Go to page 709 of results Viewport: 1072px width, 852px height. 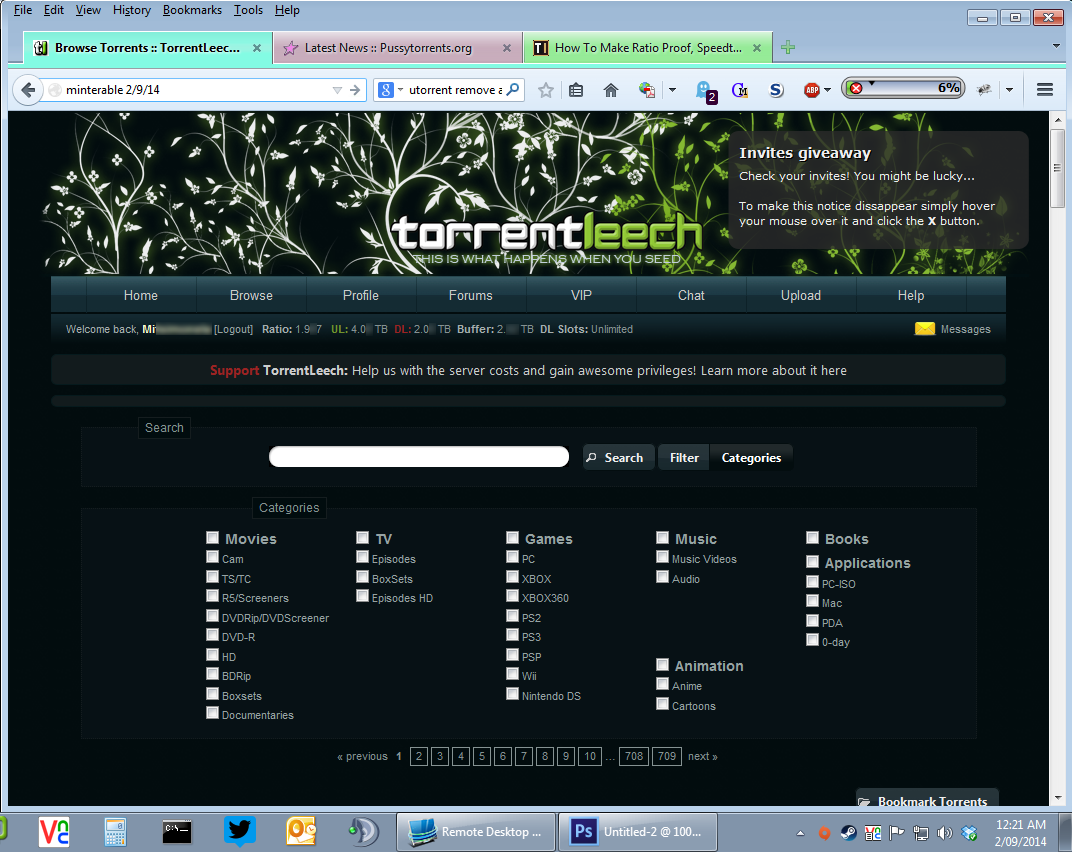667,756
